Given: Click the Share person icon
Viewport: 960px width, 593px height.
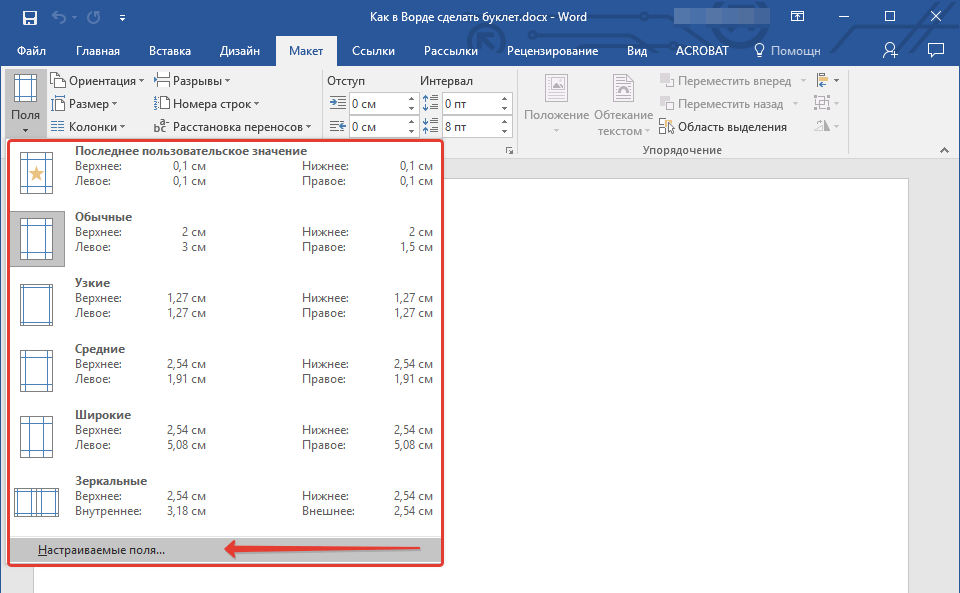Looking at the screenshot, I should coord(890,50).
